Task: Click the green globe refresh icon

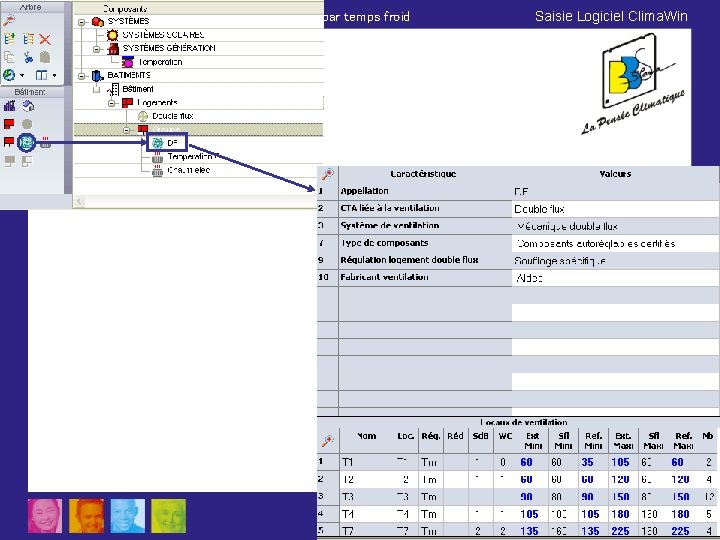Action: point(9,75)
